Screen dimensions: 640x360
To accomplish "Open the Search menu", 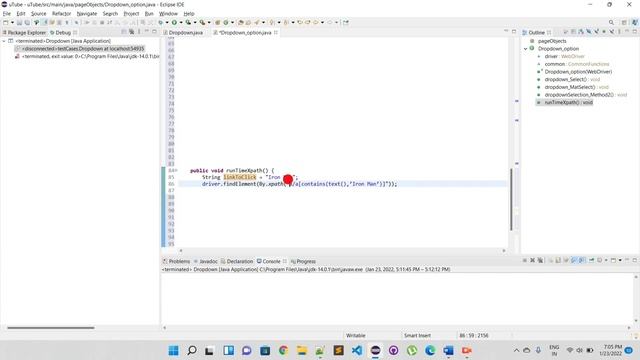I will pyautogui.click(x=110, y=13).
